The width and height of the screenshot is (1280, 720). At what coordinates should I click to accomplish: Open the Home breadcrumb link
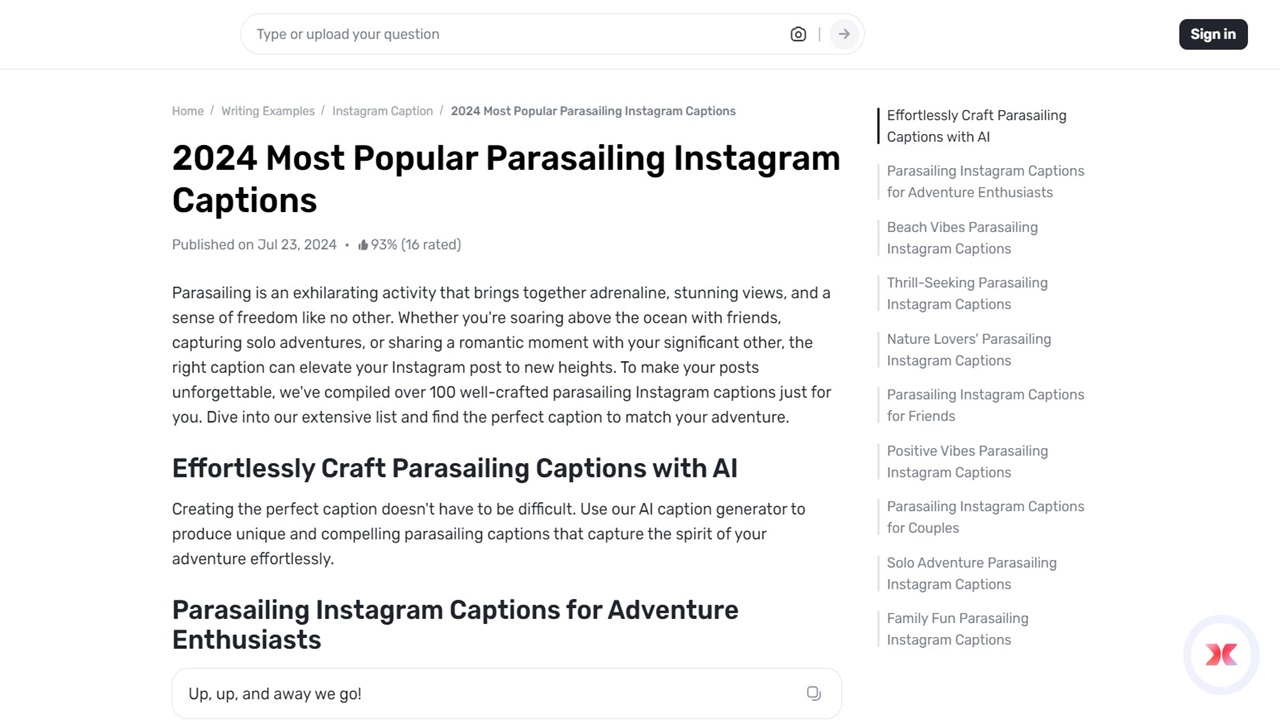[187, 111]
